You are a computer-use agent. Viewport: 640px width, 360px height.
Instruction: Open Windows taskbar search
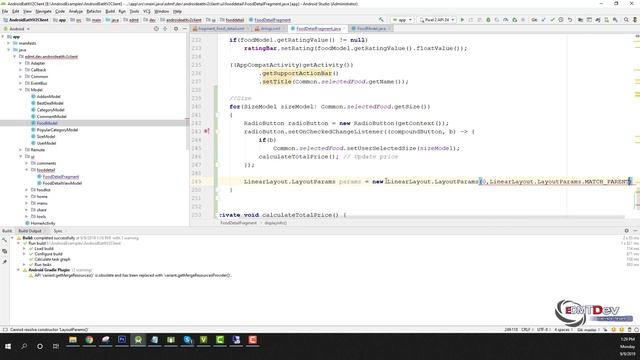24,346
